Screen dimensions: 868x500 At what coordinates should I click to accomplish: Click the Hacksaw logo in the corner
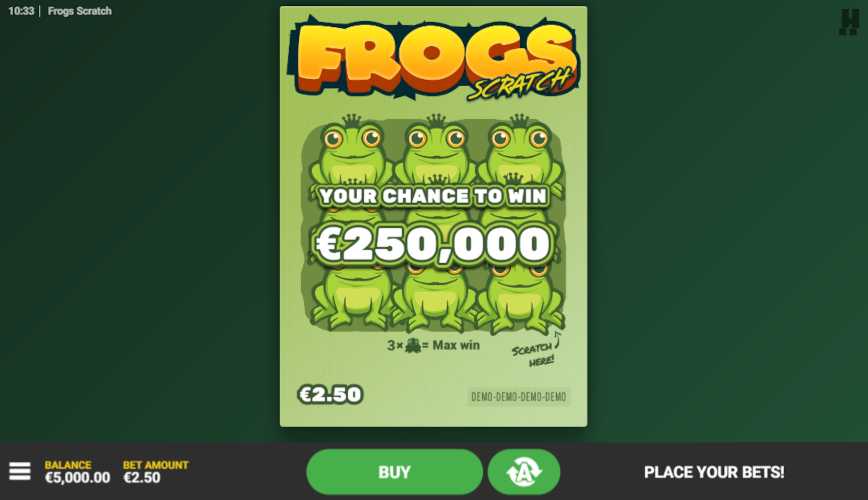pyautogui.click(x=849, y=22)
